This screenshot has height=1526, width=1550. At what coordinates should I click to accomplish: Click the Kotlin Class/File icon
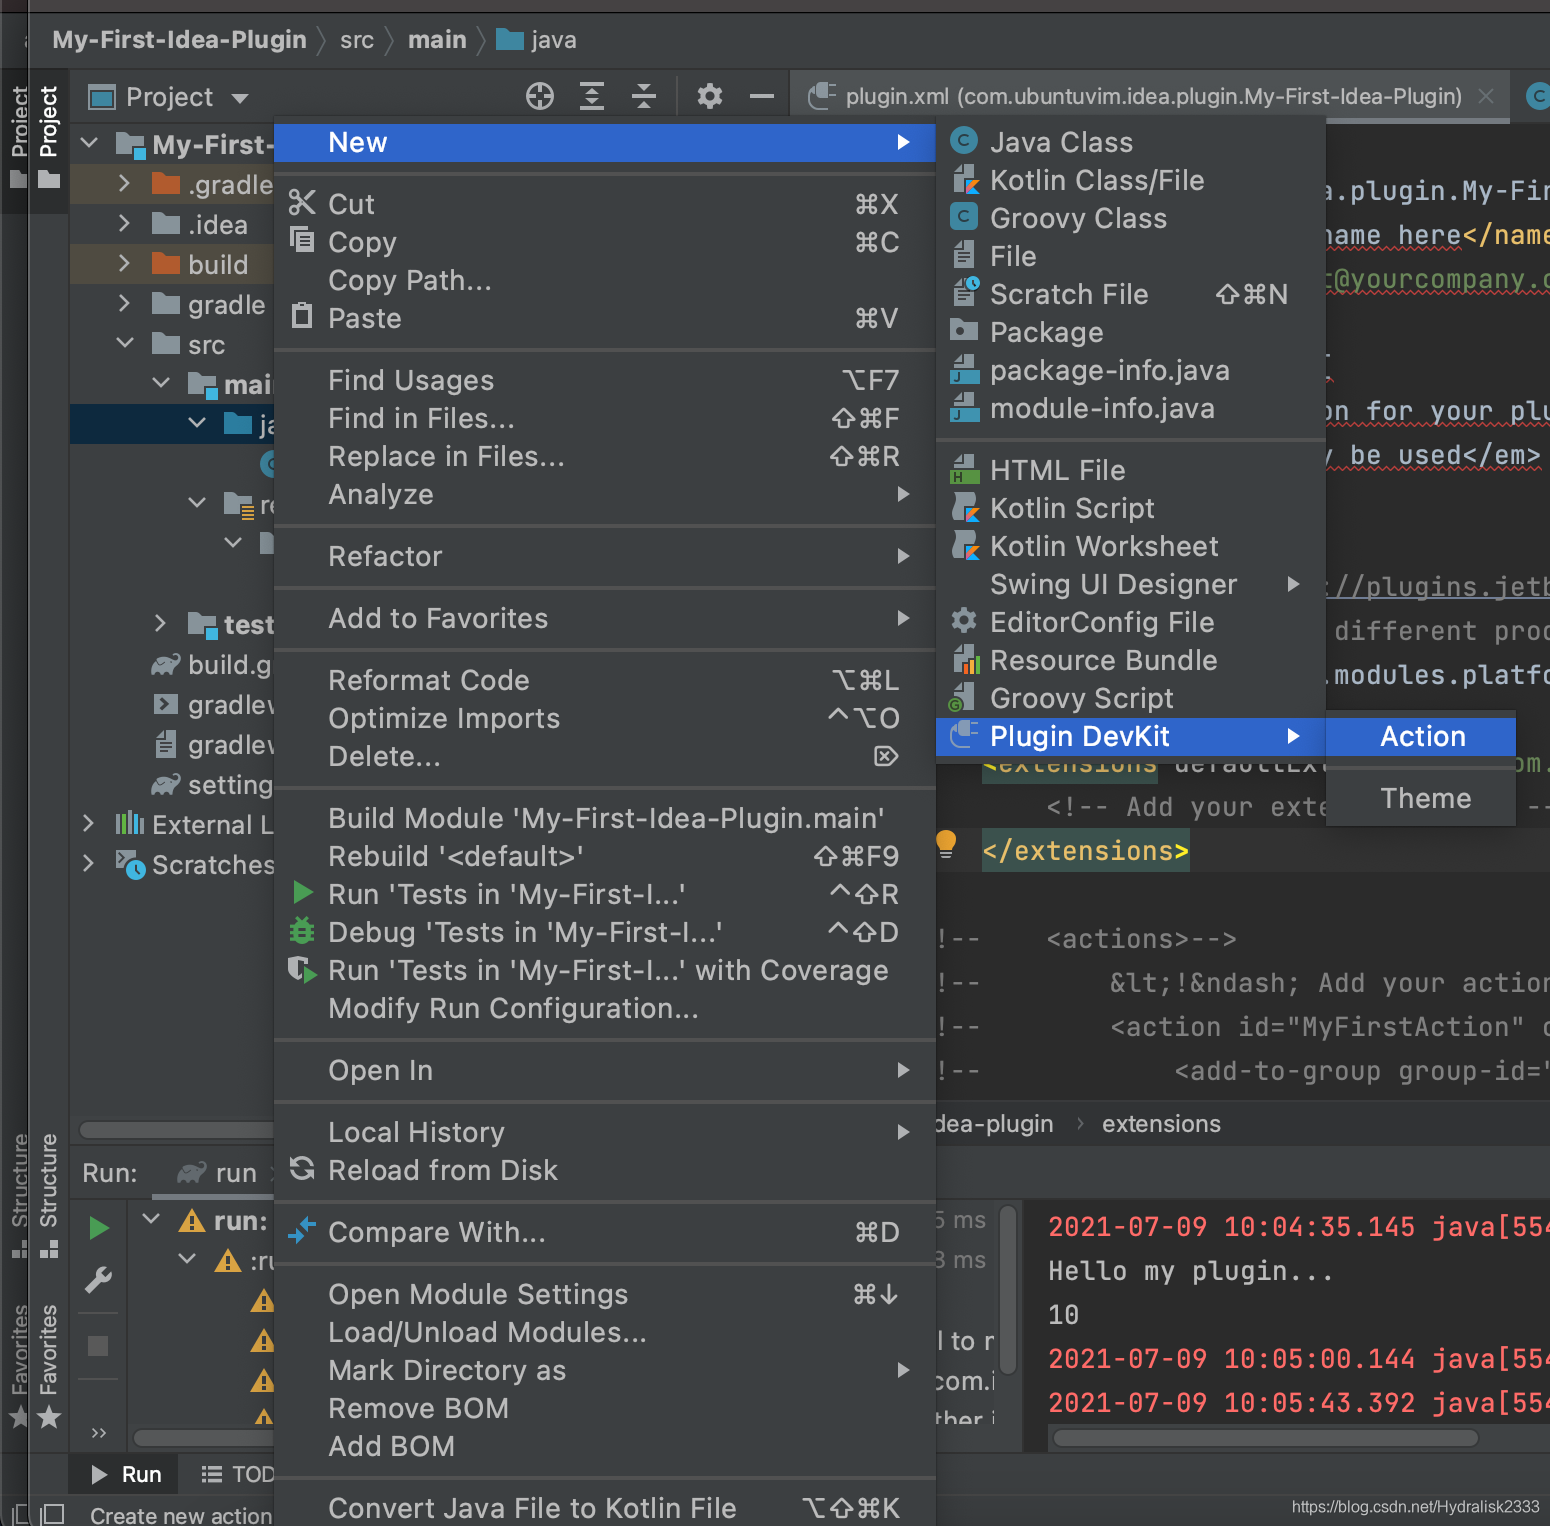[x=965, y=180]
